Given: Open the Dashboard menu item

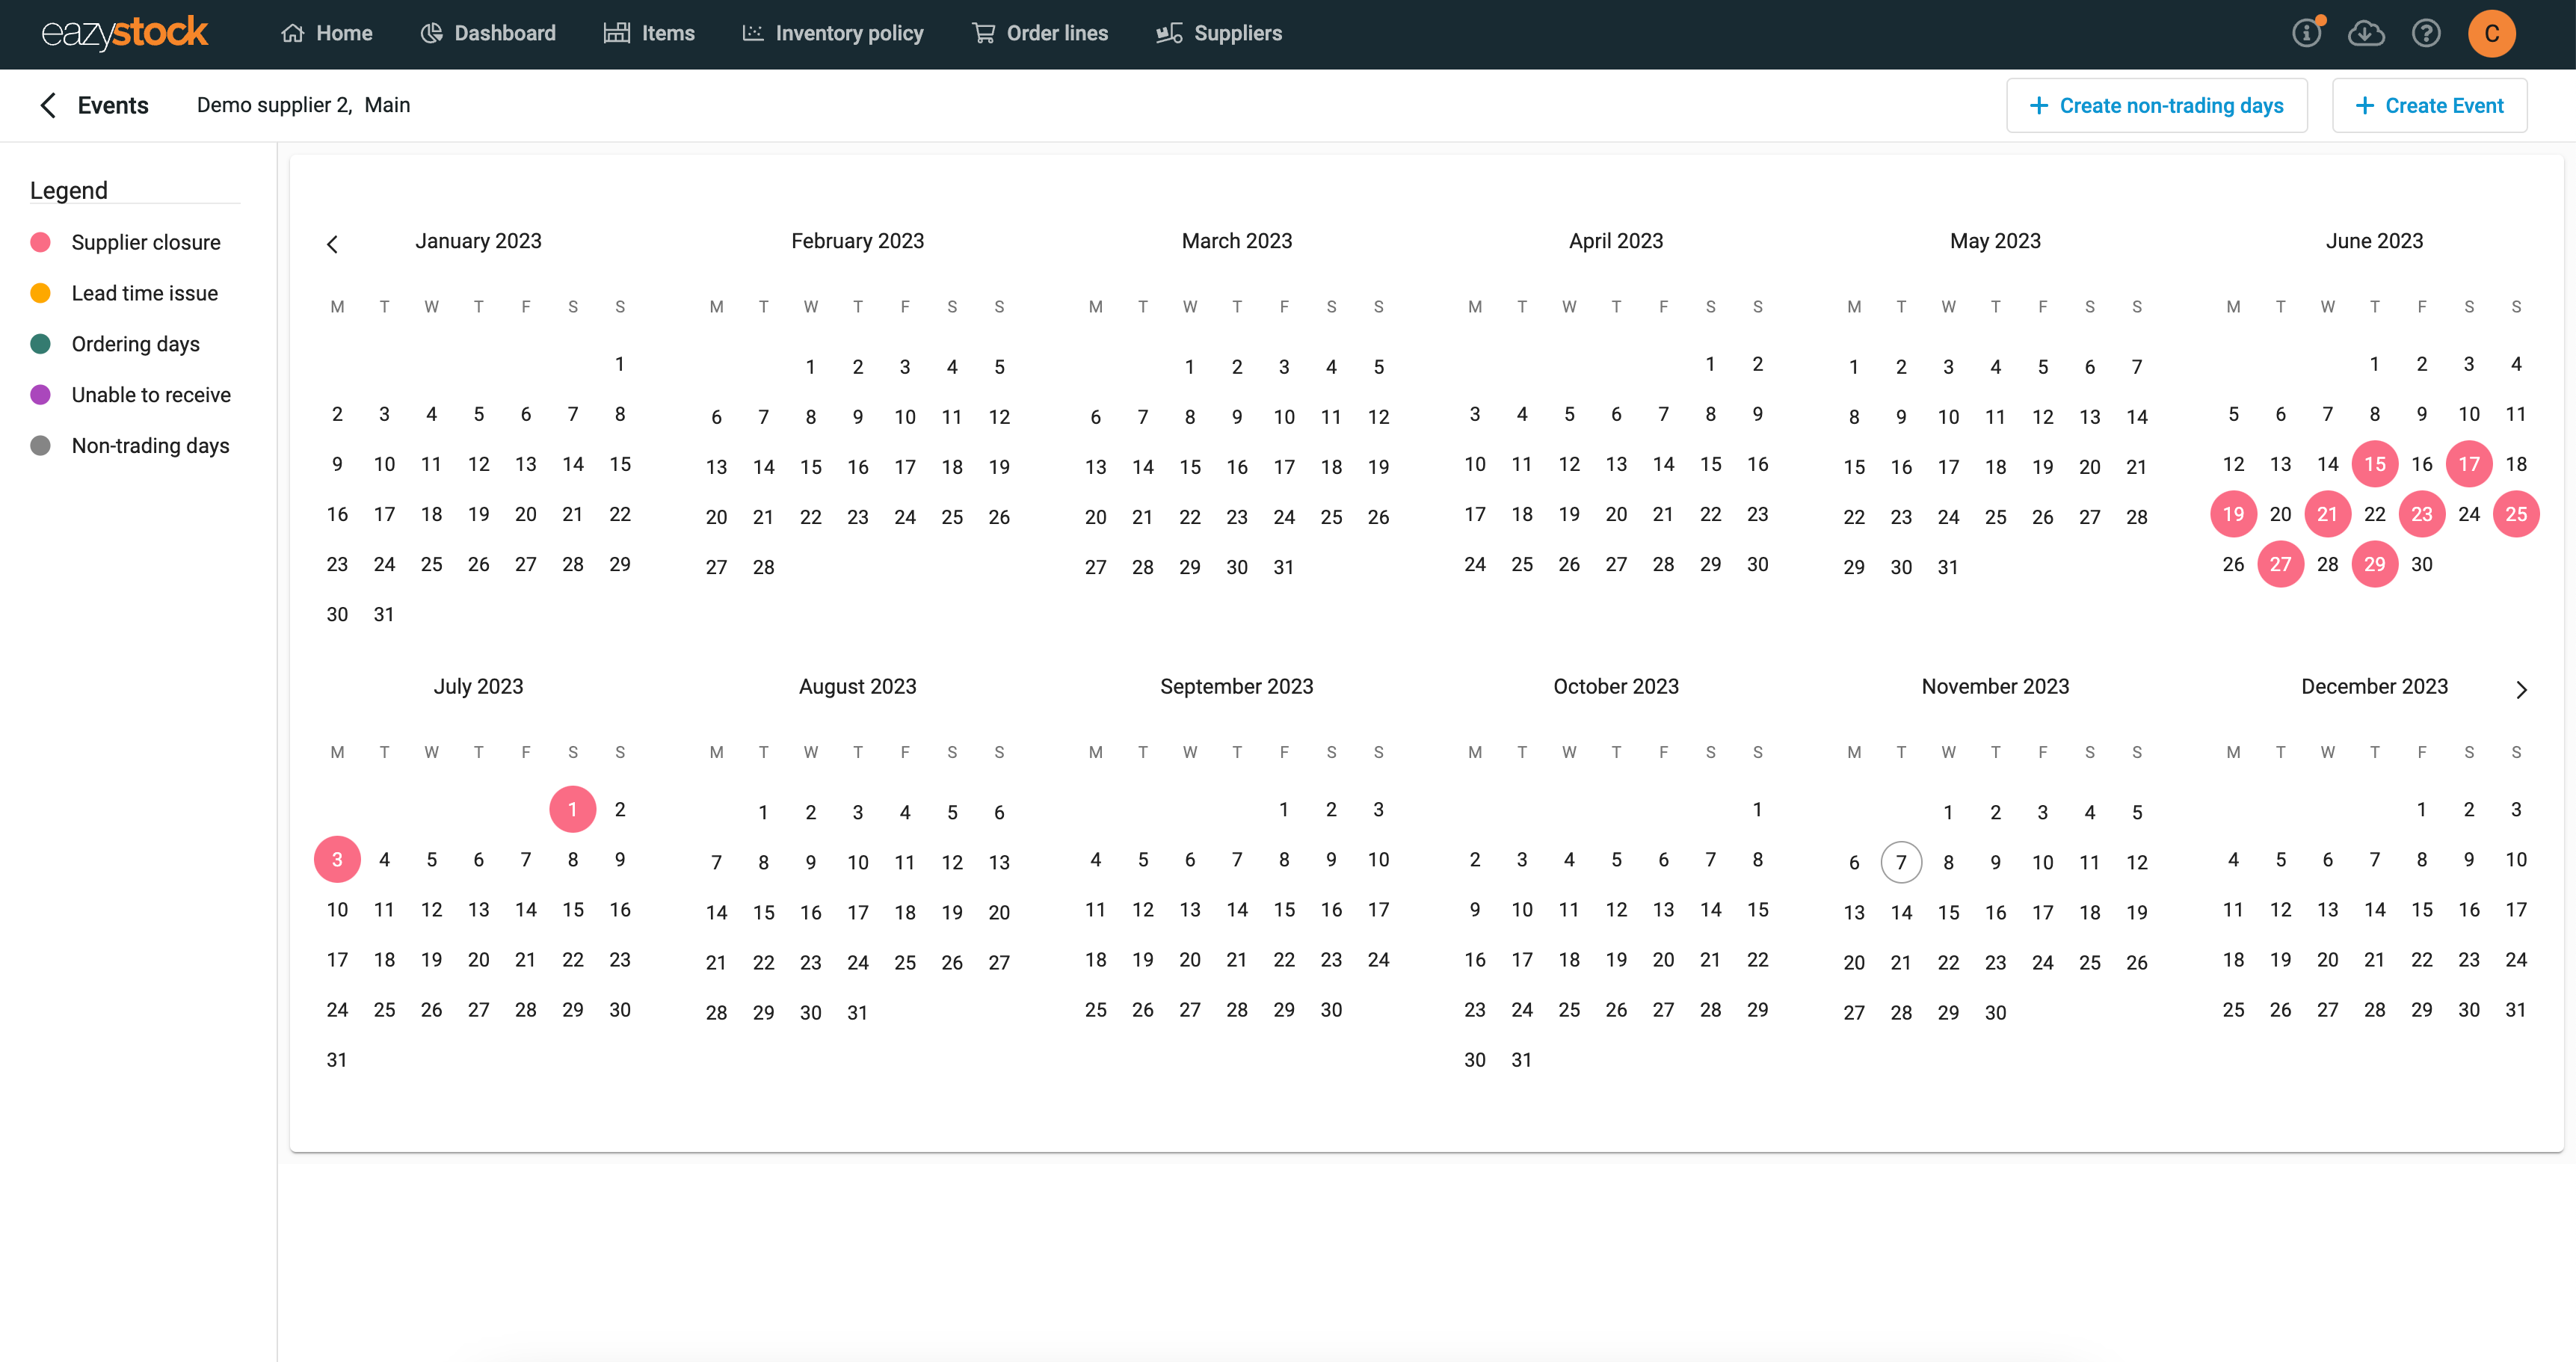Looking at the screenshot, I should click(x=488, y=33).
